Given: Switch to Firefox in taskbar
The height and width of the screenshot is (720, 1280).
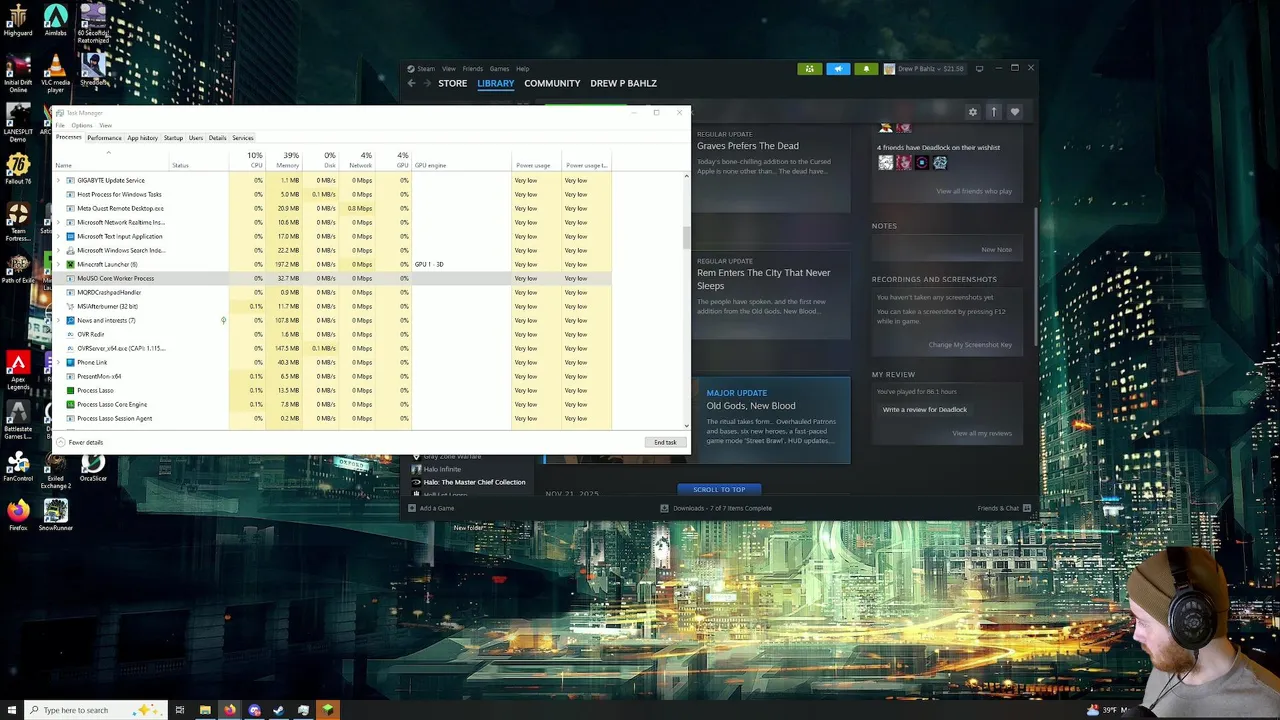Looking at the screenshot, I should (230, 710).
